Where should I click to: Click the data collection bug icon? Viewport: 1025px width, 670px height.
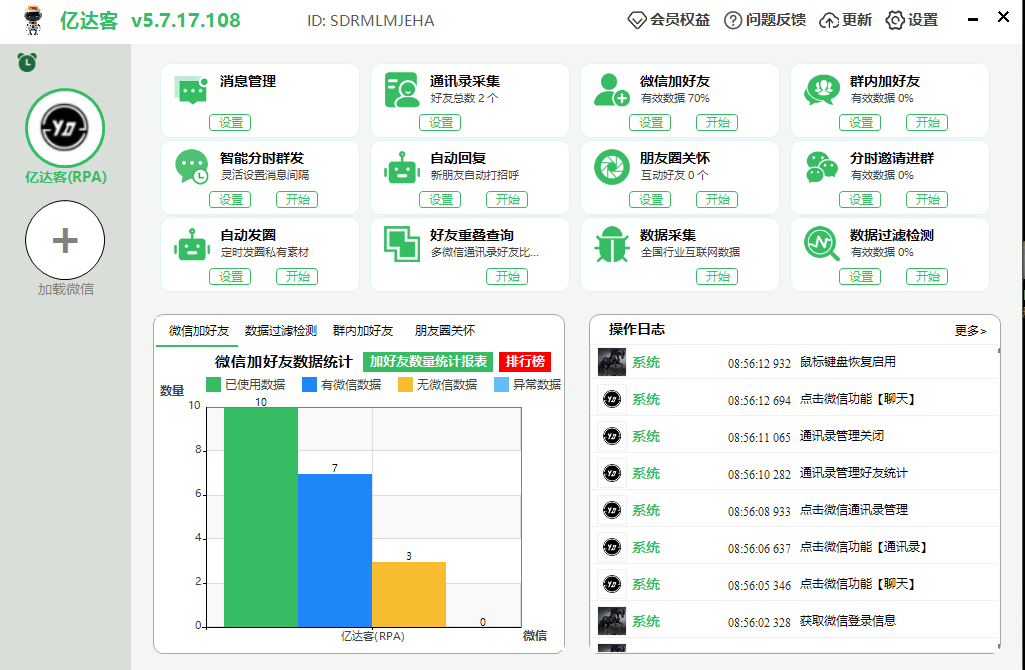611,244
